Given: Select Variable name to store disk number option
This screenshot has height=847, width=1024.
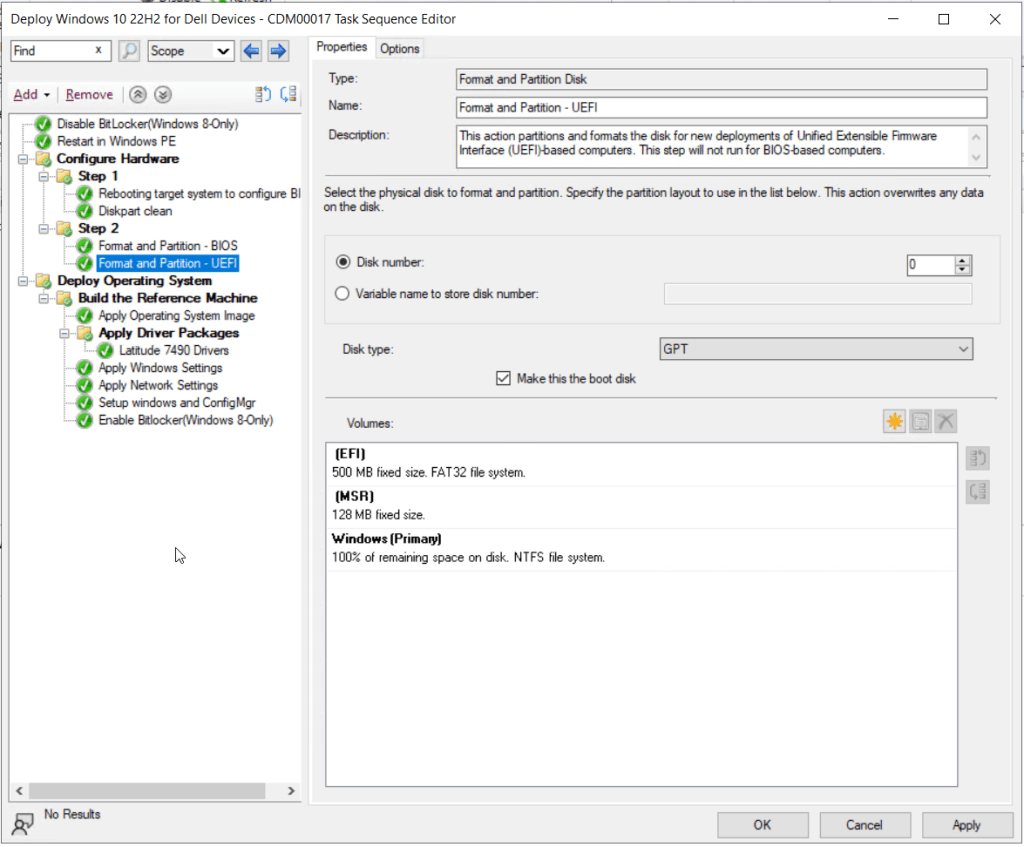Looking at the screenshot, I should (x=344, y=293).
